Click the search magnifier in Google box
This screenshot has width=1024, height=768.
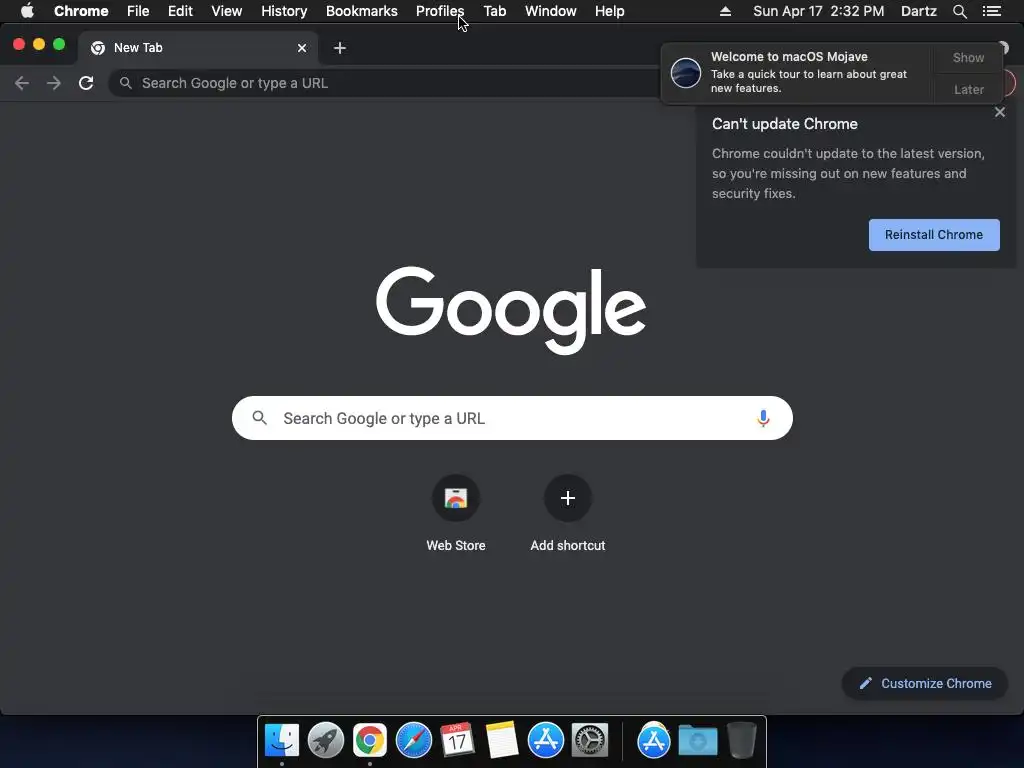point(259,418)
